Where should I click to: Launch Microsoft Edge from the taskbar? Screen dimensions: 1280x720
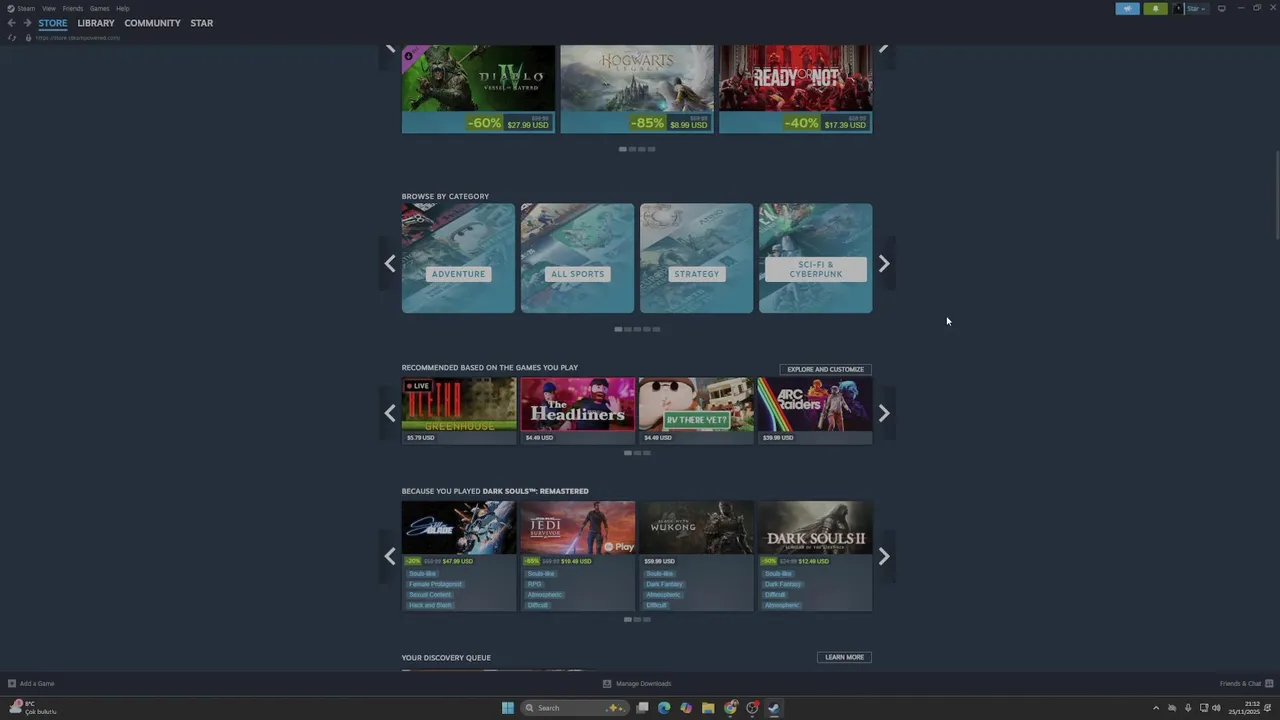point(664,708)
